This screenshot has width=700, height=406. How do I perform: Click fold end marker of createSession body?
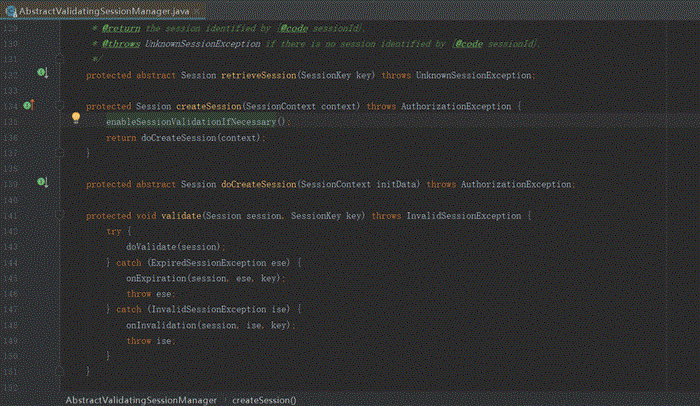click(59, 153)
